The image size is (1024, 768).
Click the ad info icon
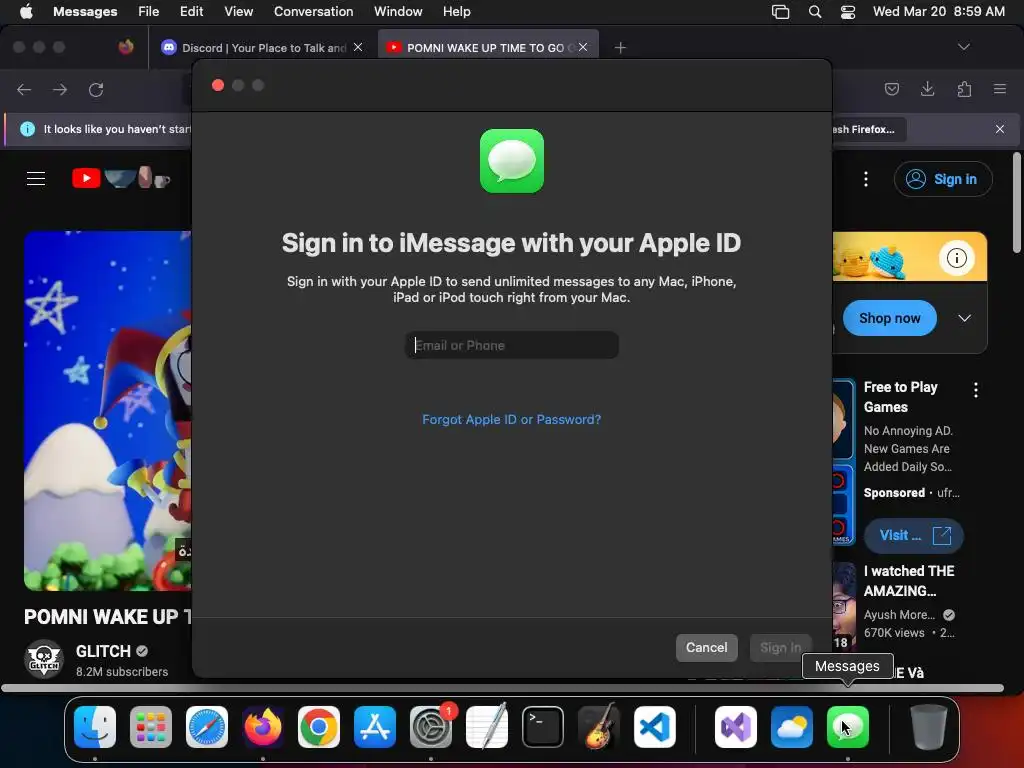point(957,258)
